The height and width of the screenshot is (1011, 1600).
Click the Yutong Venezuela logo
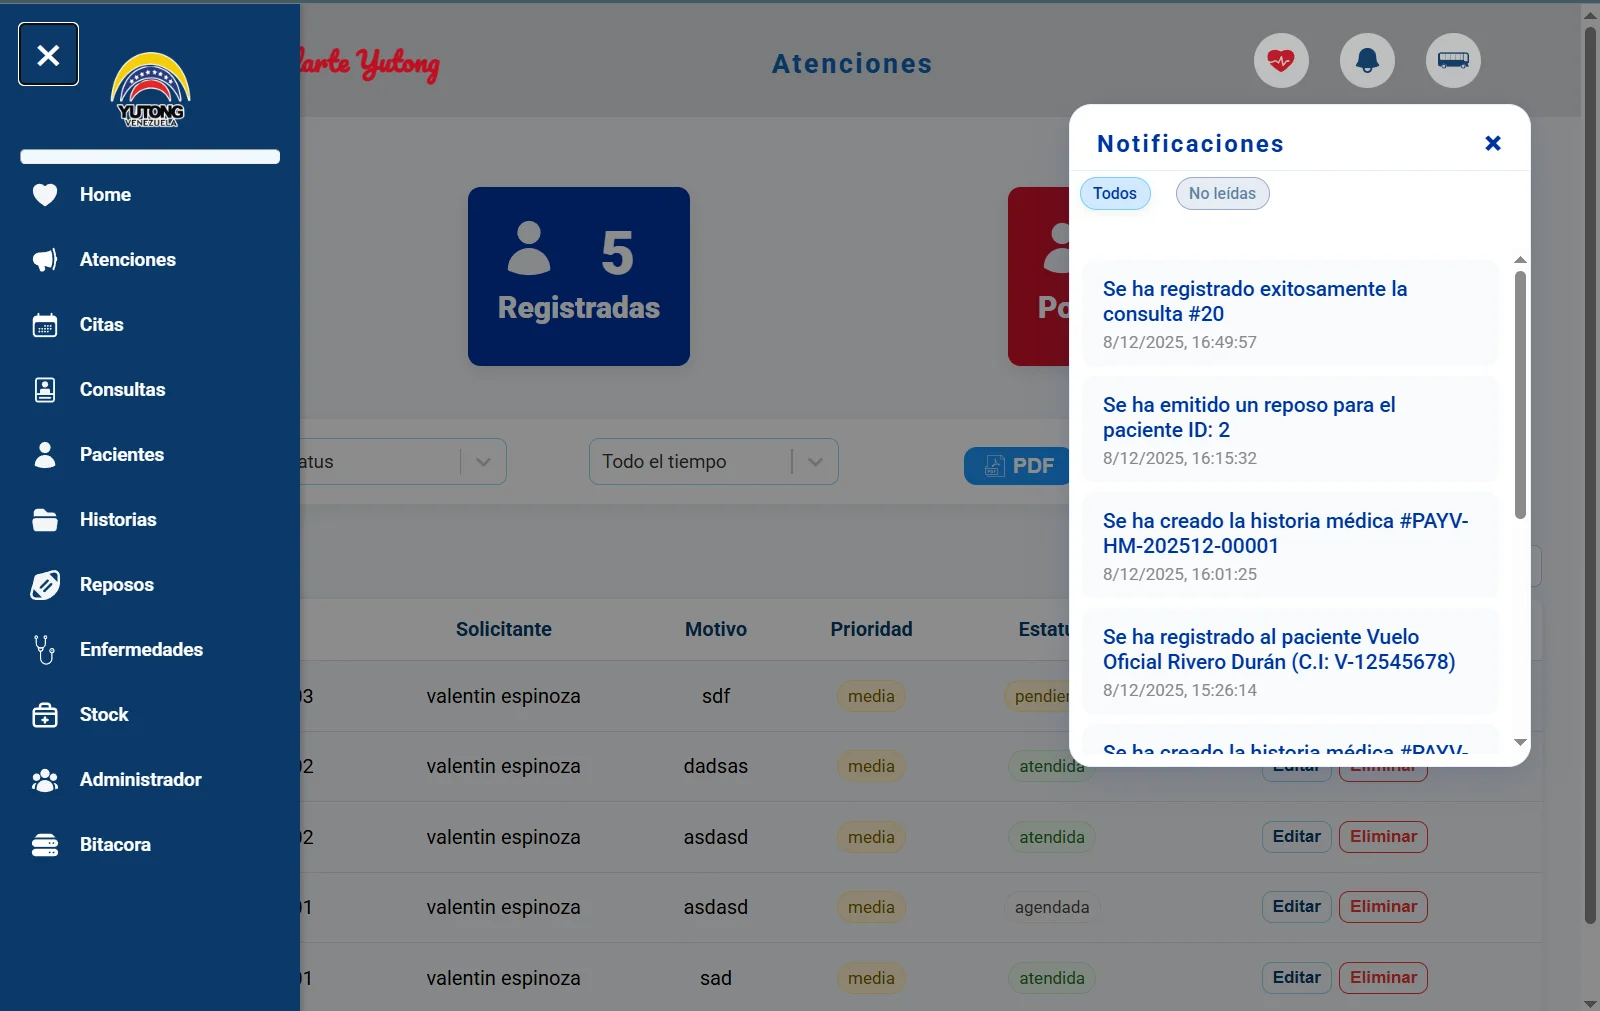click(x=150, y=90)
